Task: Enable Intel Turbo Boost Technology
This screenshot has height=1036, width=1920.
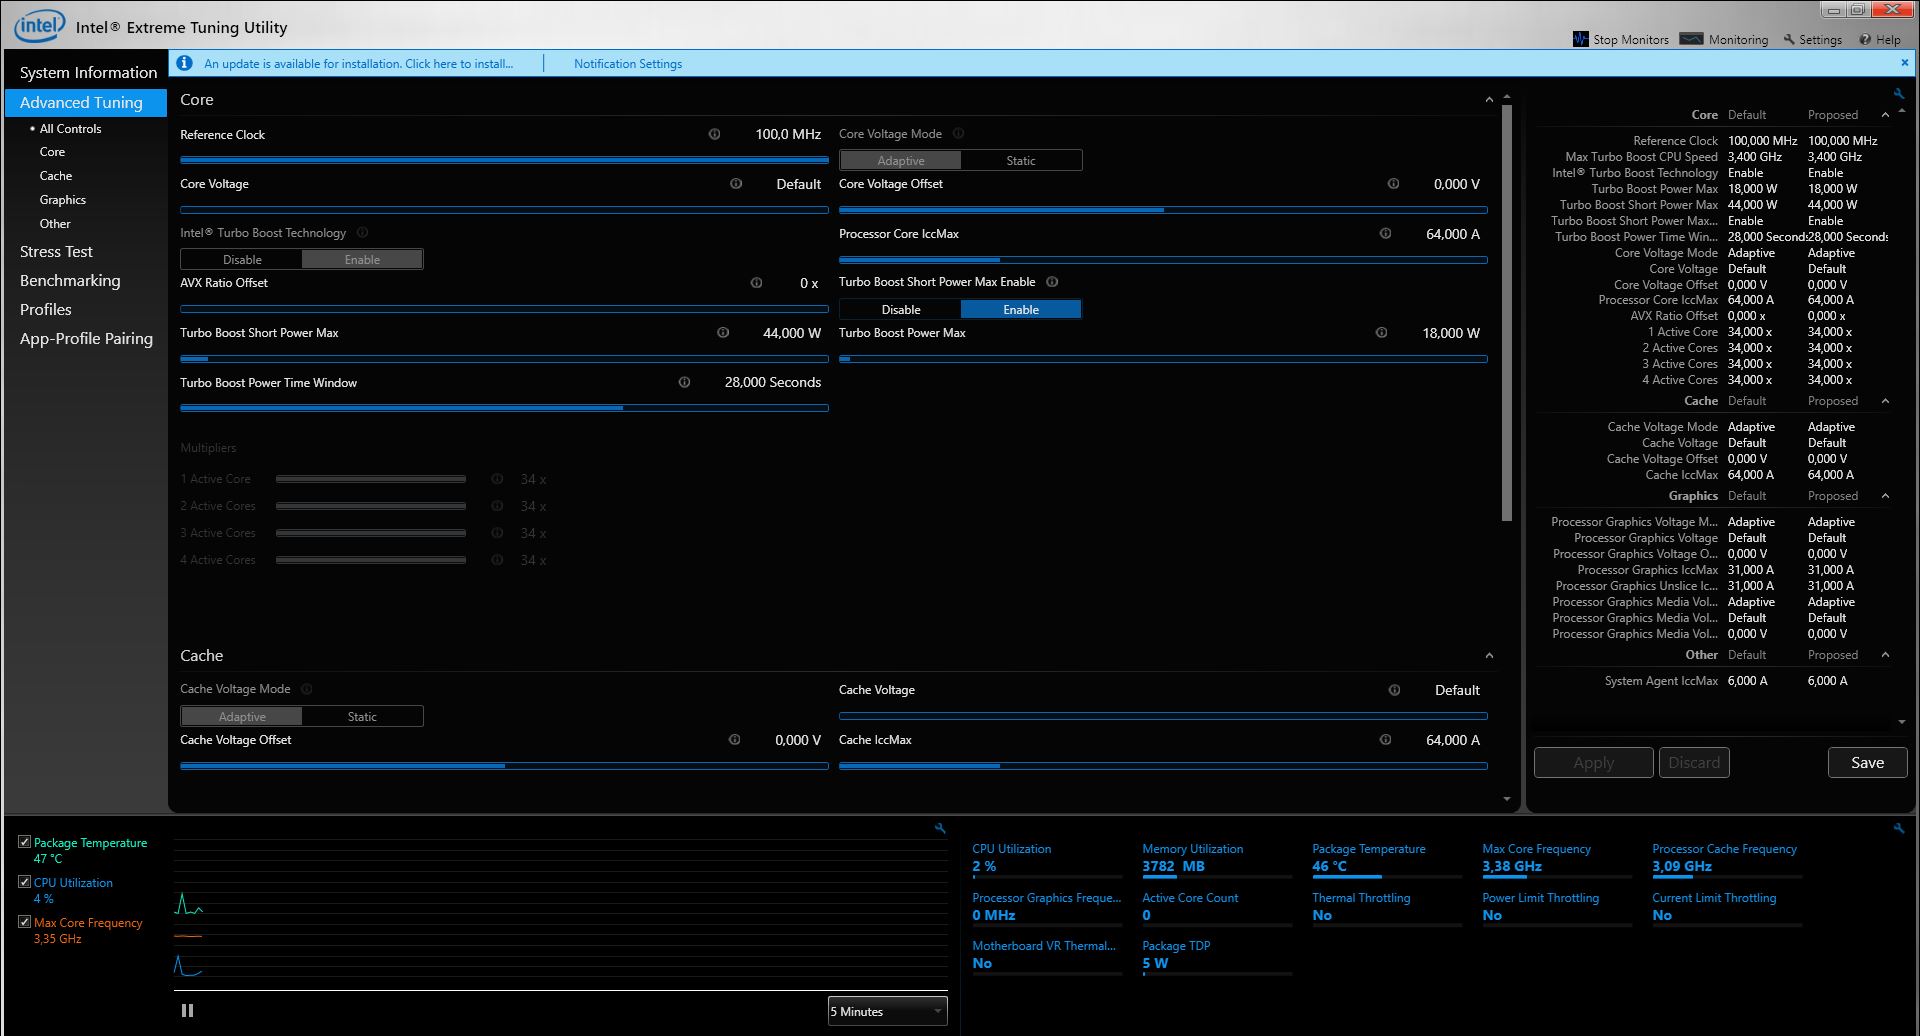Action: coord(362,259)
